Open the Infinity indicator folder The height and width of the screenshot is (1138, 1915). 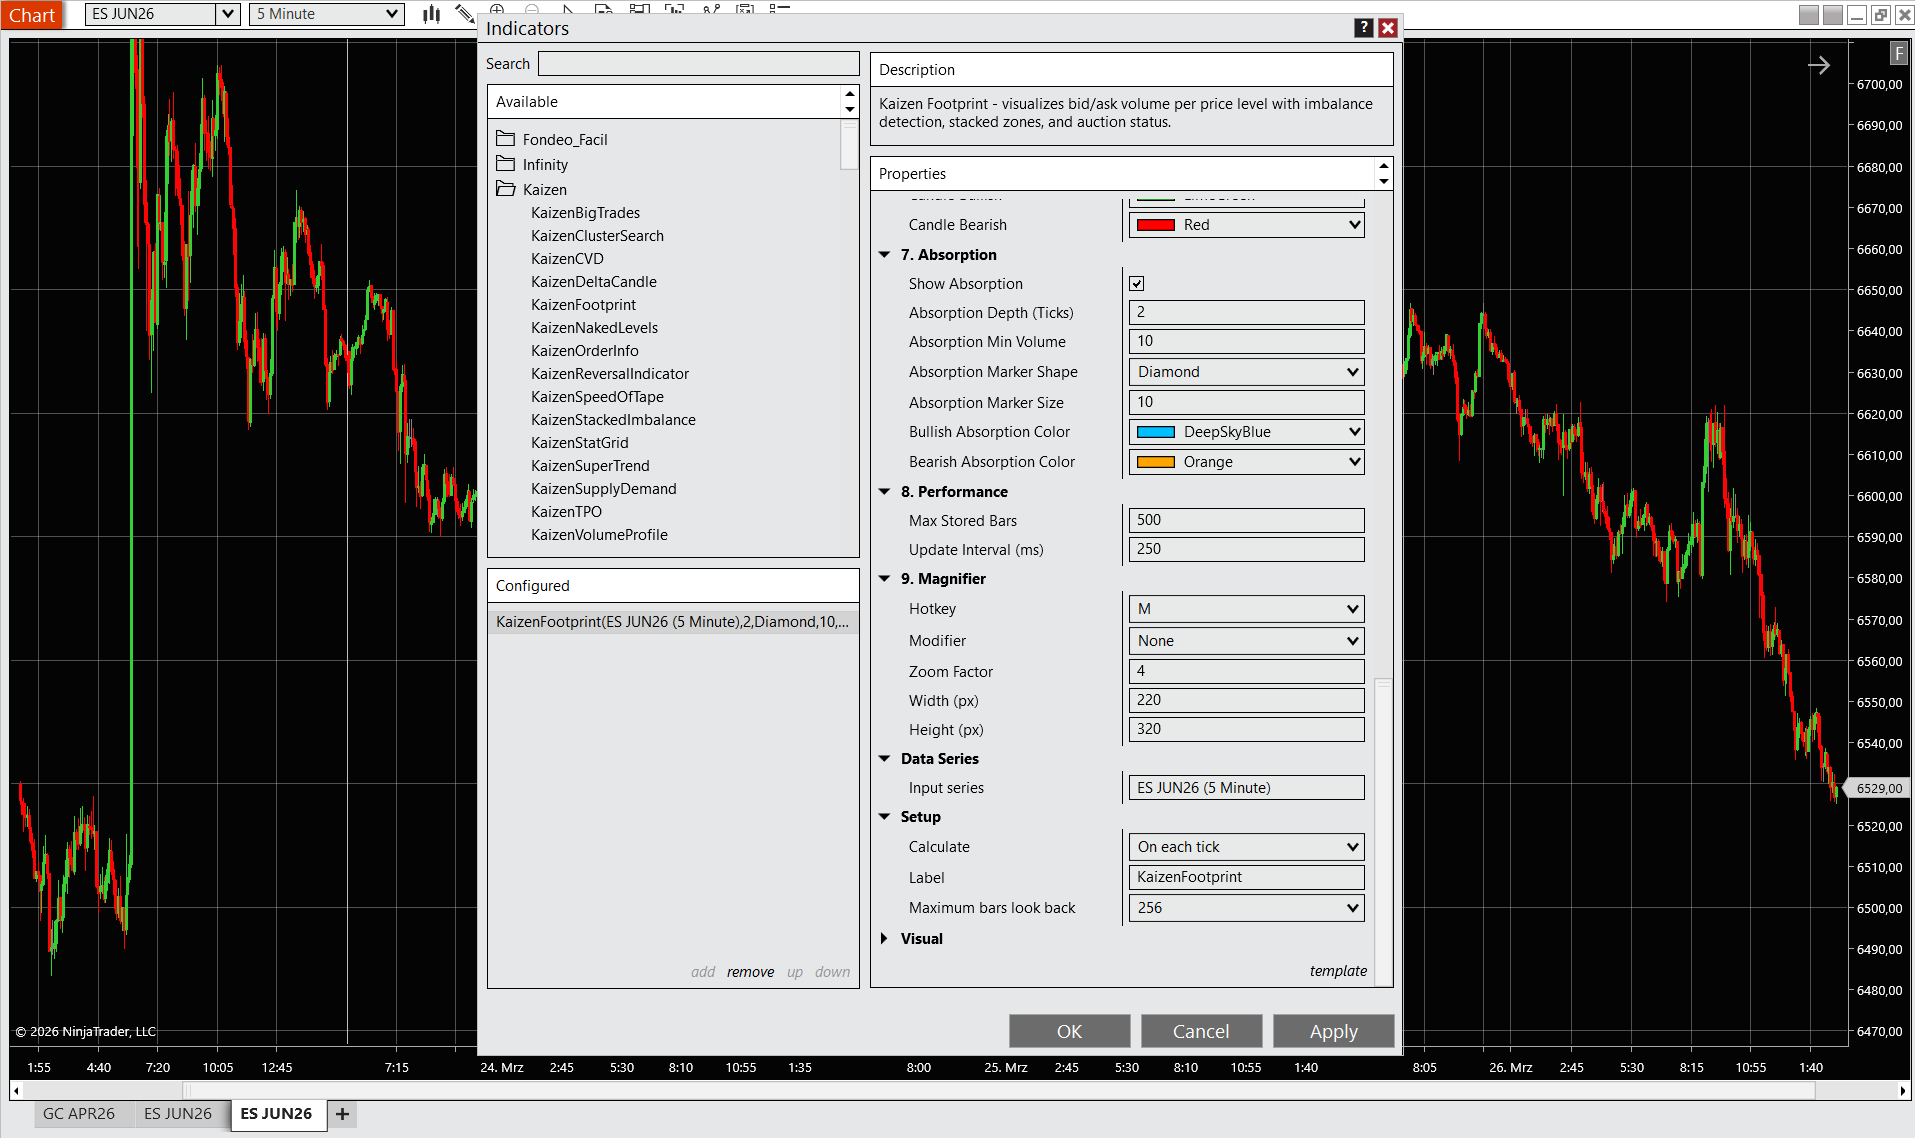pos(544,165)
